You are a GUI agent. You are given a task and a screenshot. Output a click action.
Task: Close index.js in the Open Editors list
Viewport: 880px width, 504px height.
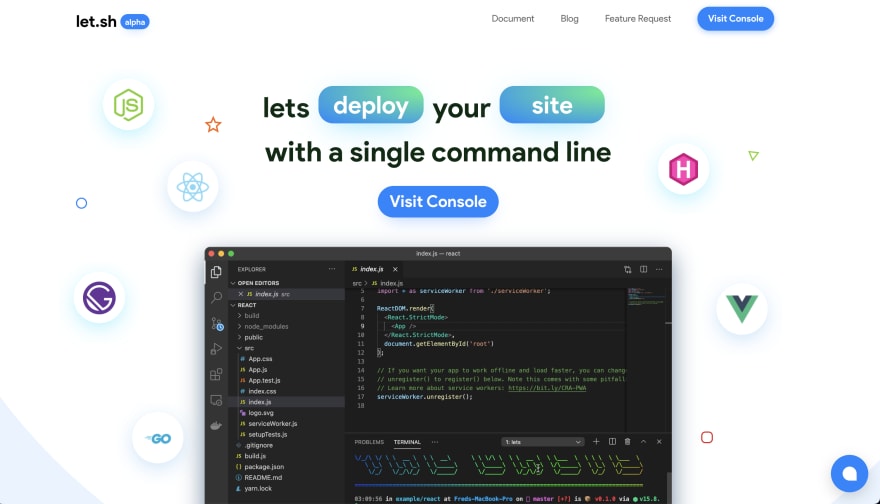pyautogui.click(x=241, y=294)
